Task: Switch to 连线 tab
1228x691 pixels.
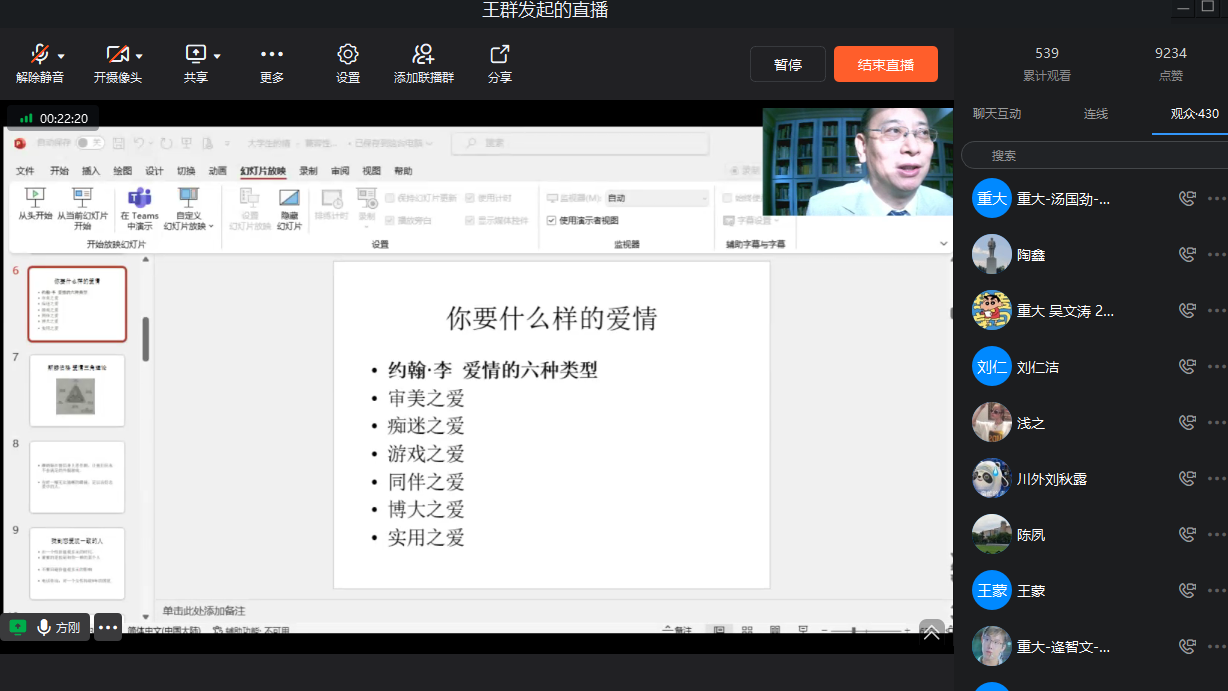Action: click(1096, 114)
